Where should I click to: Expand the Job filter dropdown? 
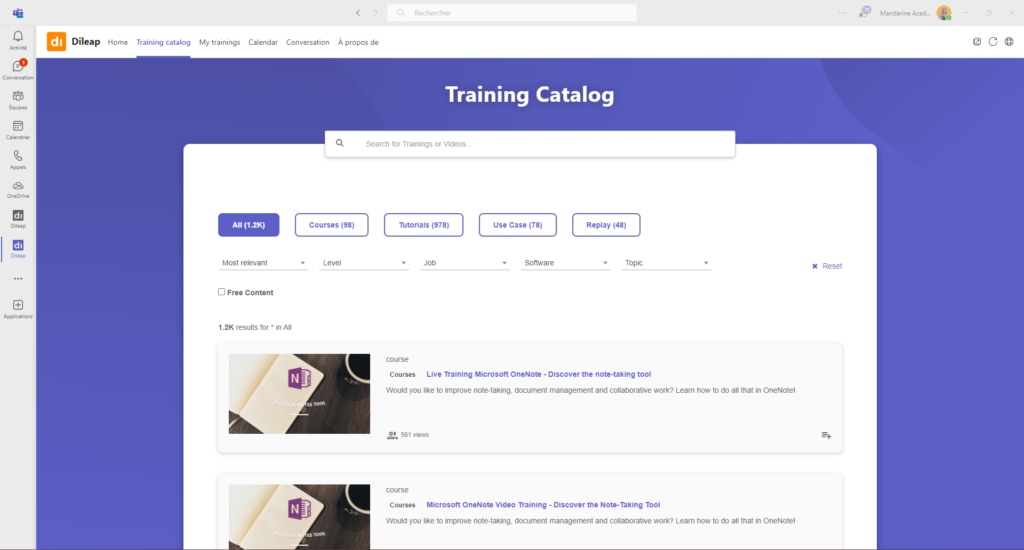click(464, 263)
